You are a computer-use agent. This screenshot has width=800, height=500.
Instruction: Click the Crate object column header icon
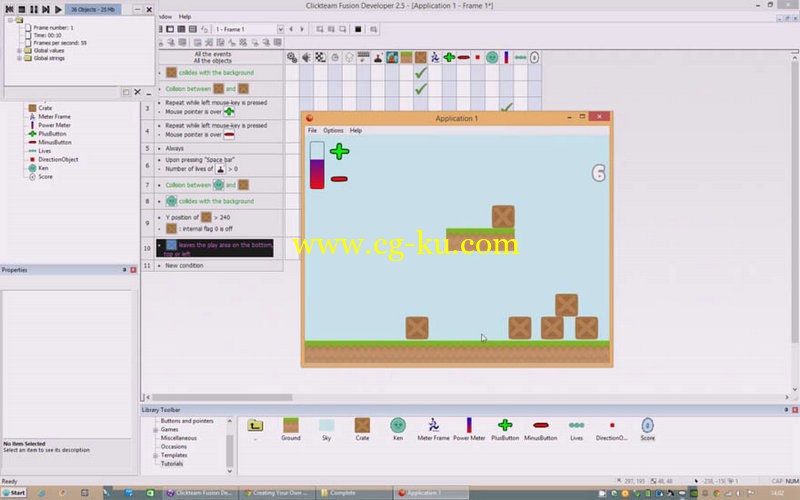[420, 58]
